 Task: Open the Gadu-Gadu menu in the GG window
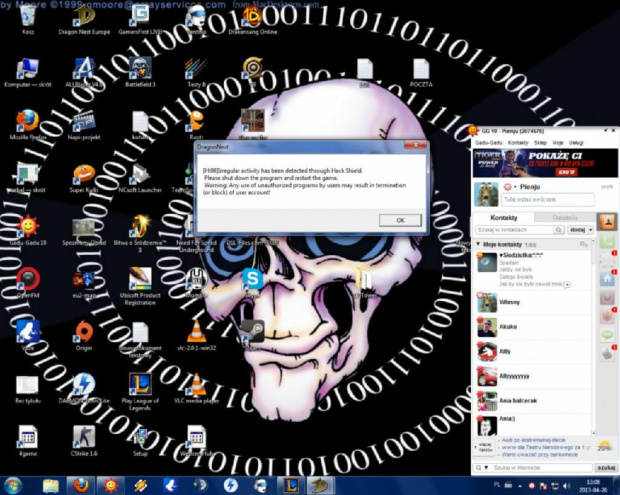click(488, 143)
